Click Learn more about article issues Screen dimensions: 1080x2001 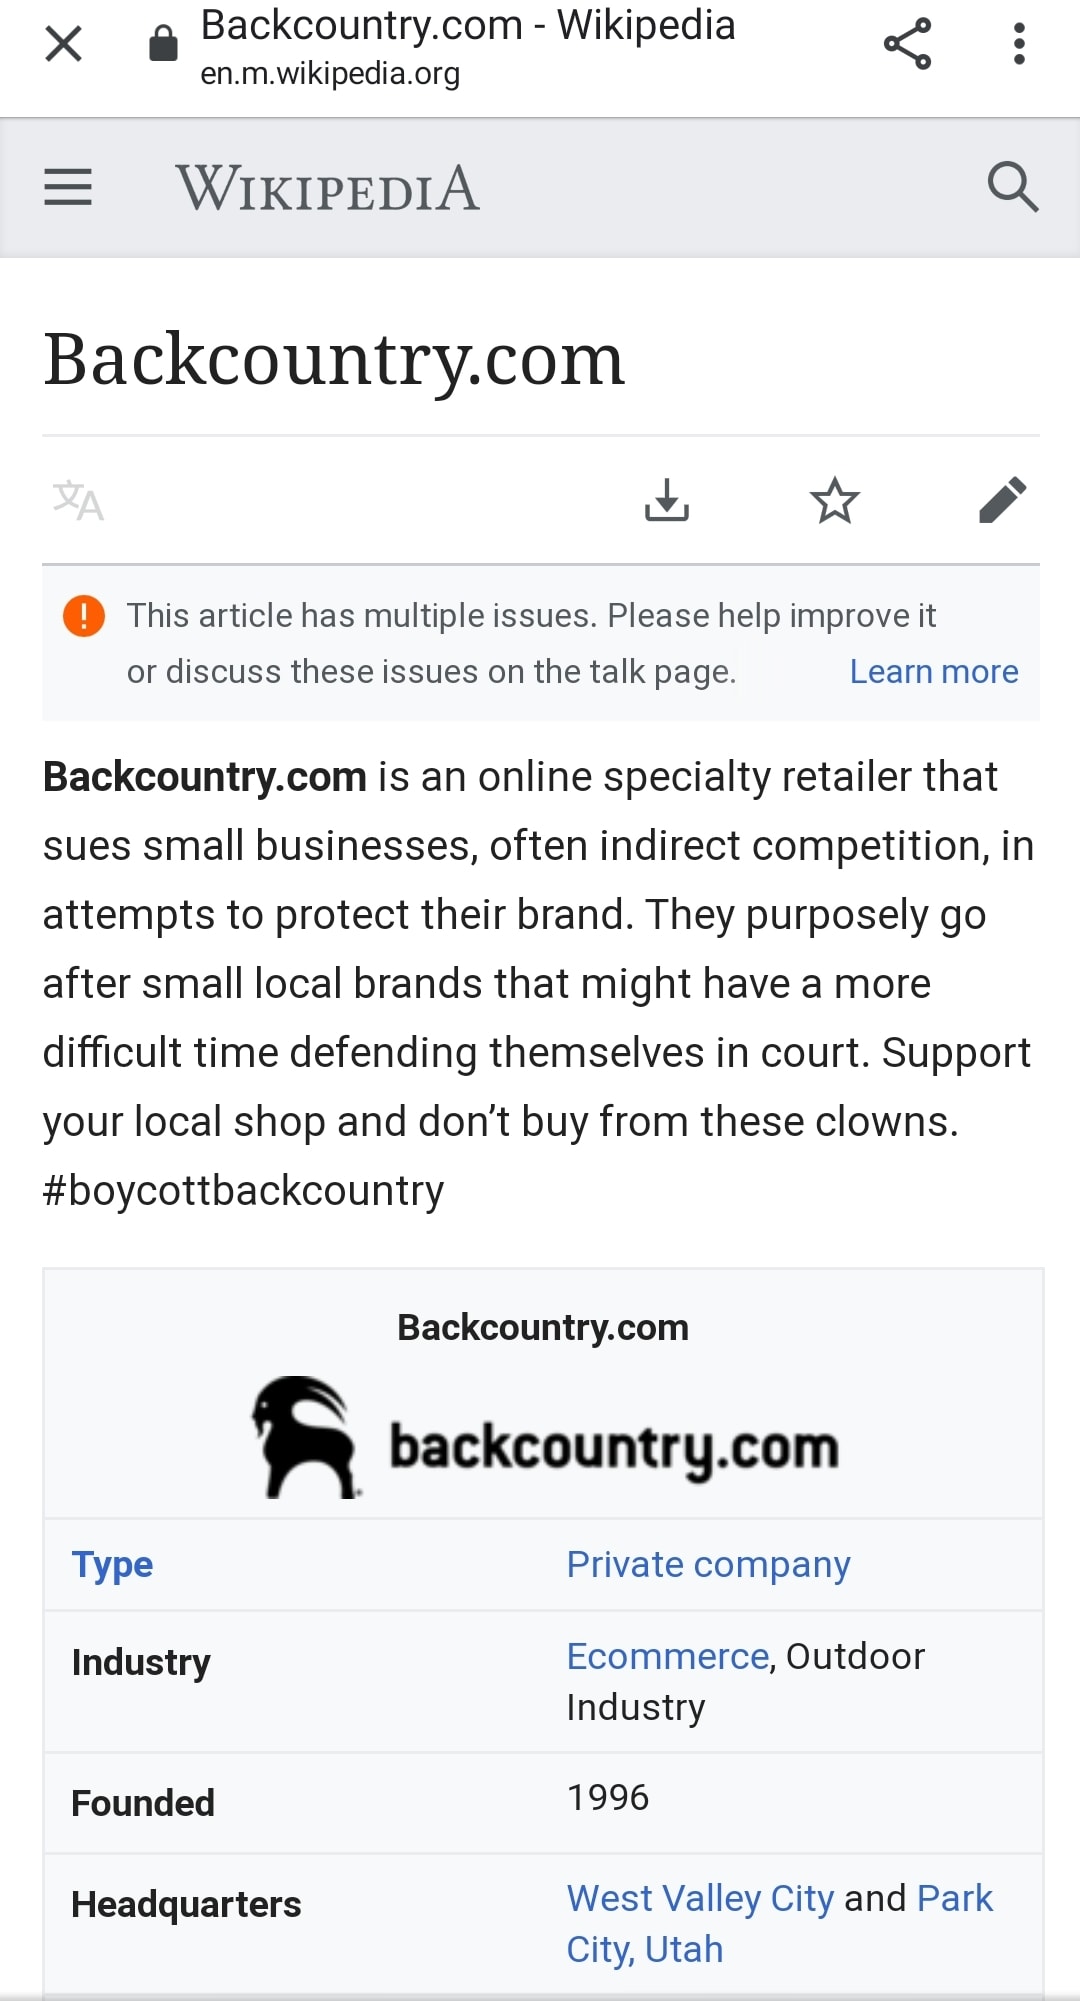tap(934, 672)
